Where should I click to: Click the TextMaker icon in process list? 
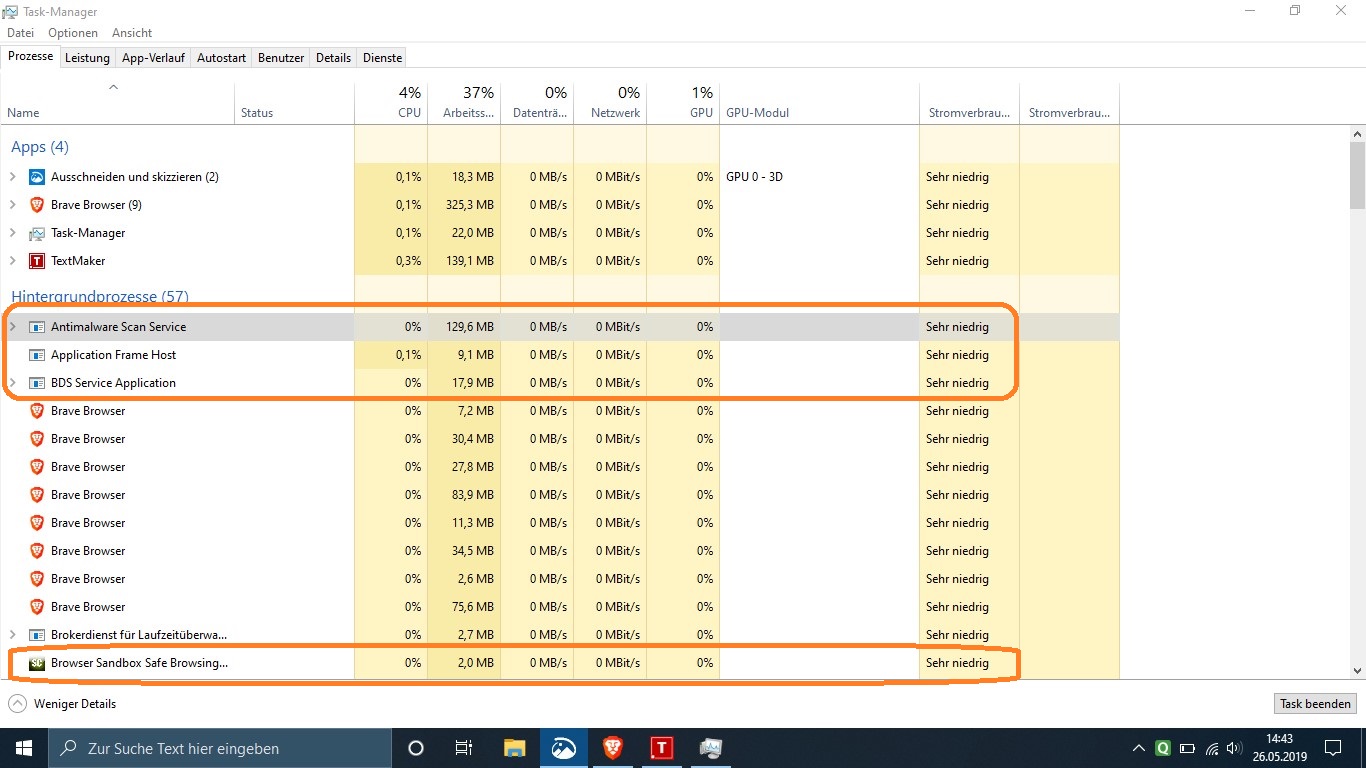[37, 261]
